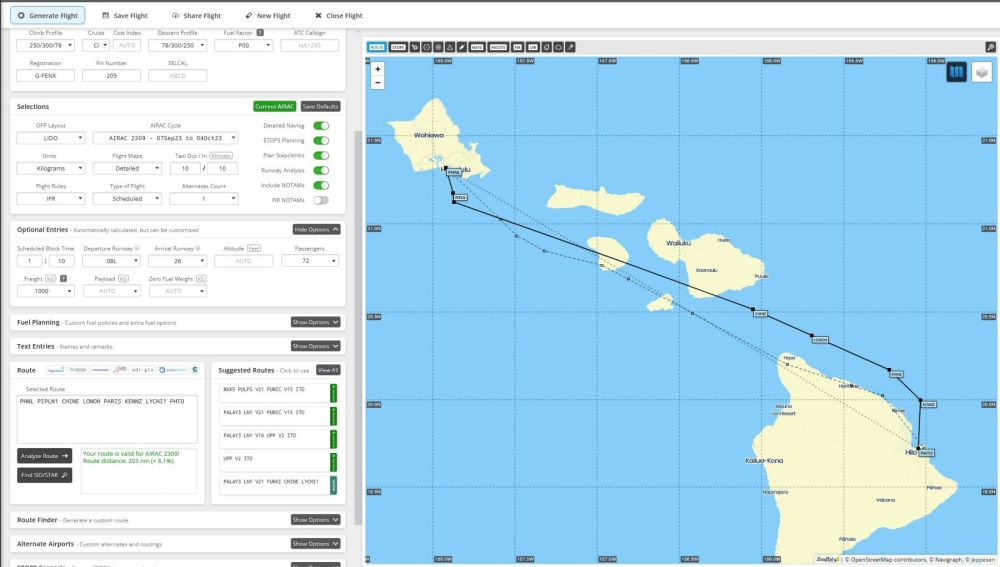Open the Units Kilograms dropdown

(x=51, y=168)
